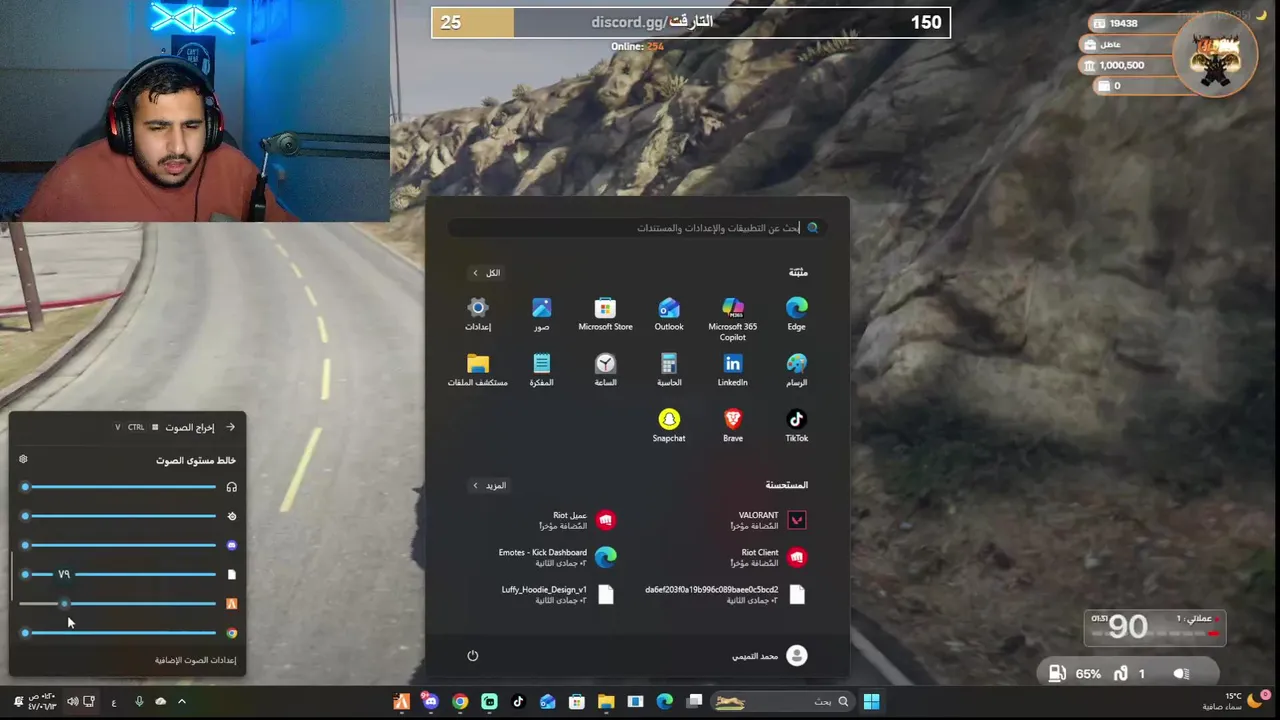
Task: Open the da6ef203f0a19b996c089baee0c5bcd2 file
Action: click(x=726, y=594)
